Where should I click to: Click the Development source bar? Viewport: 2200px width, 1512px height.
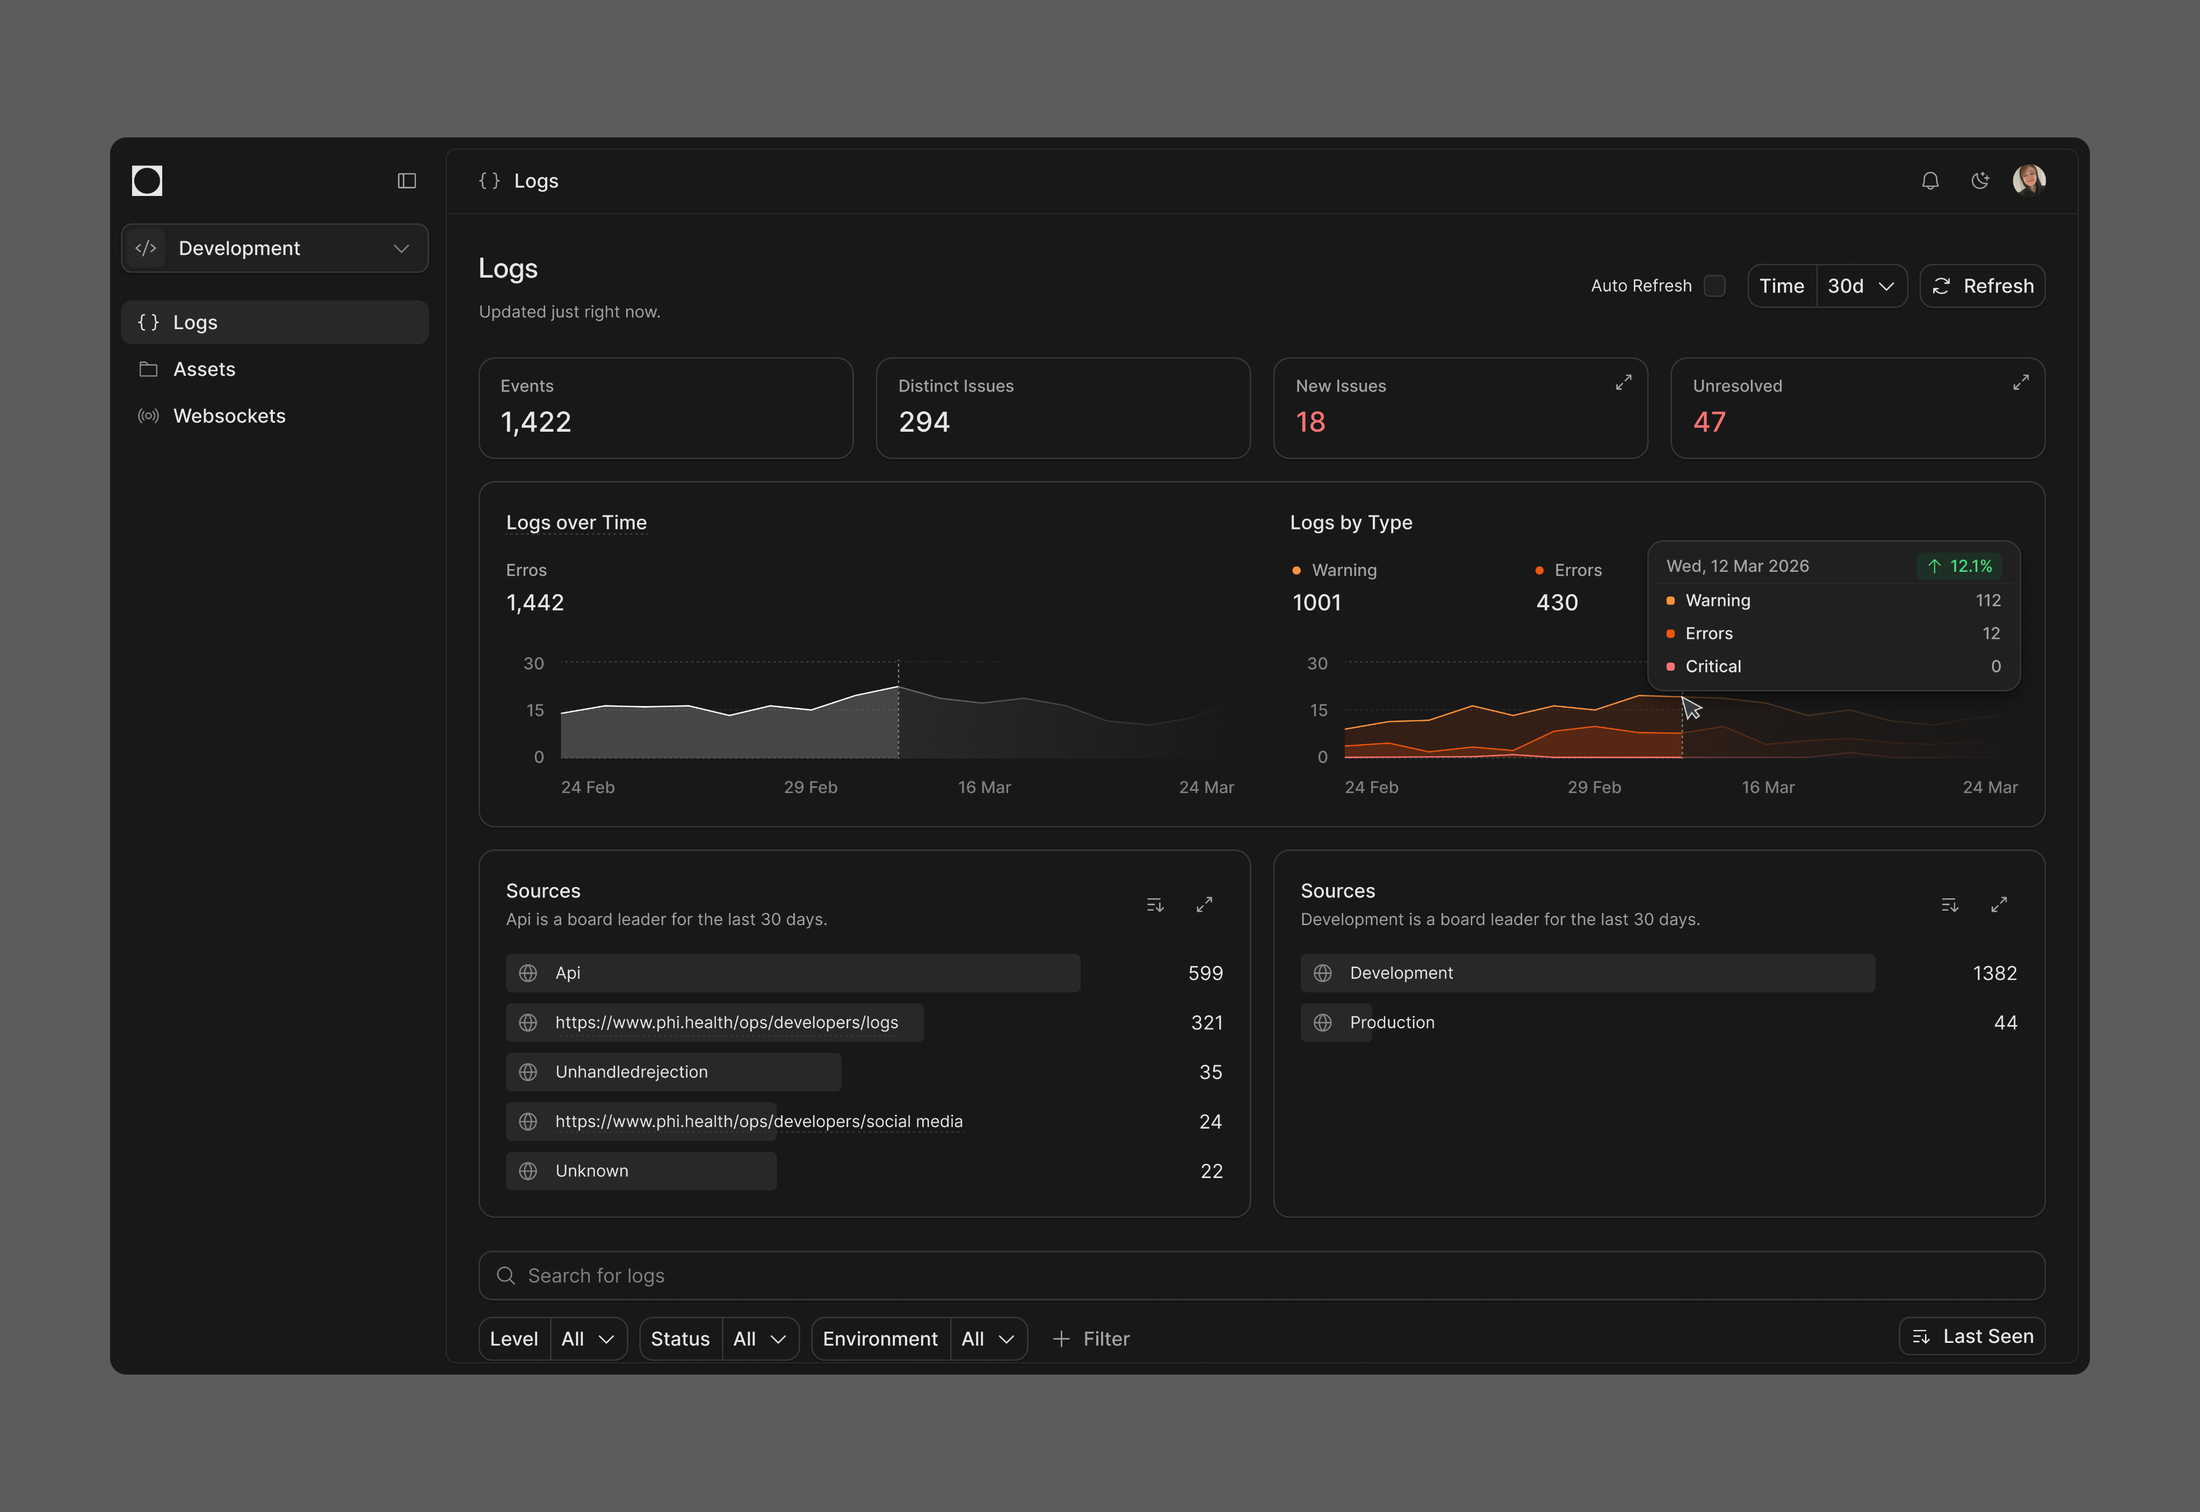pos(1587,973)
